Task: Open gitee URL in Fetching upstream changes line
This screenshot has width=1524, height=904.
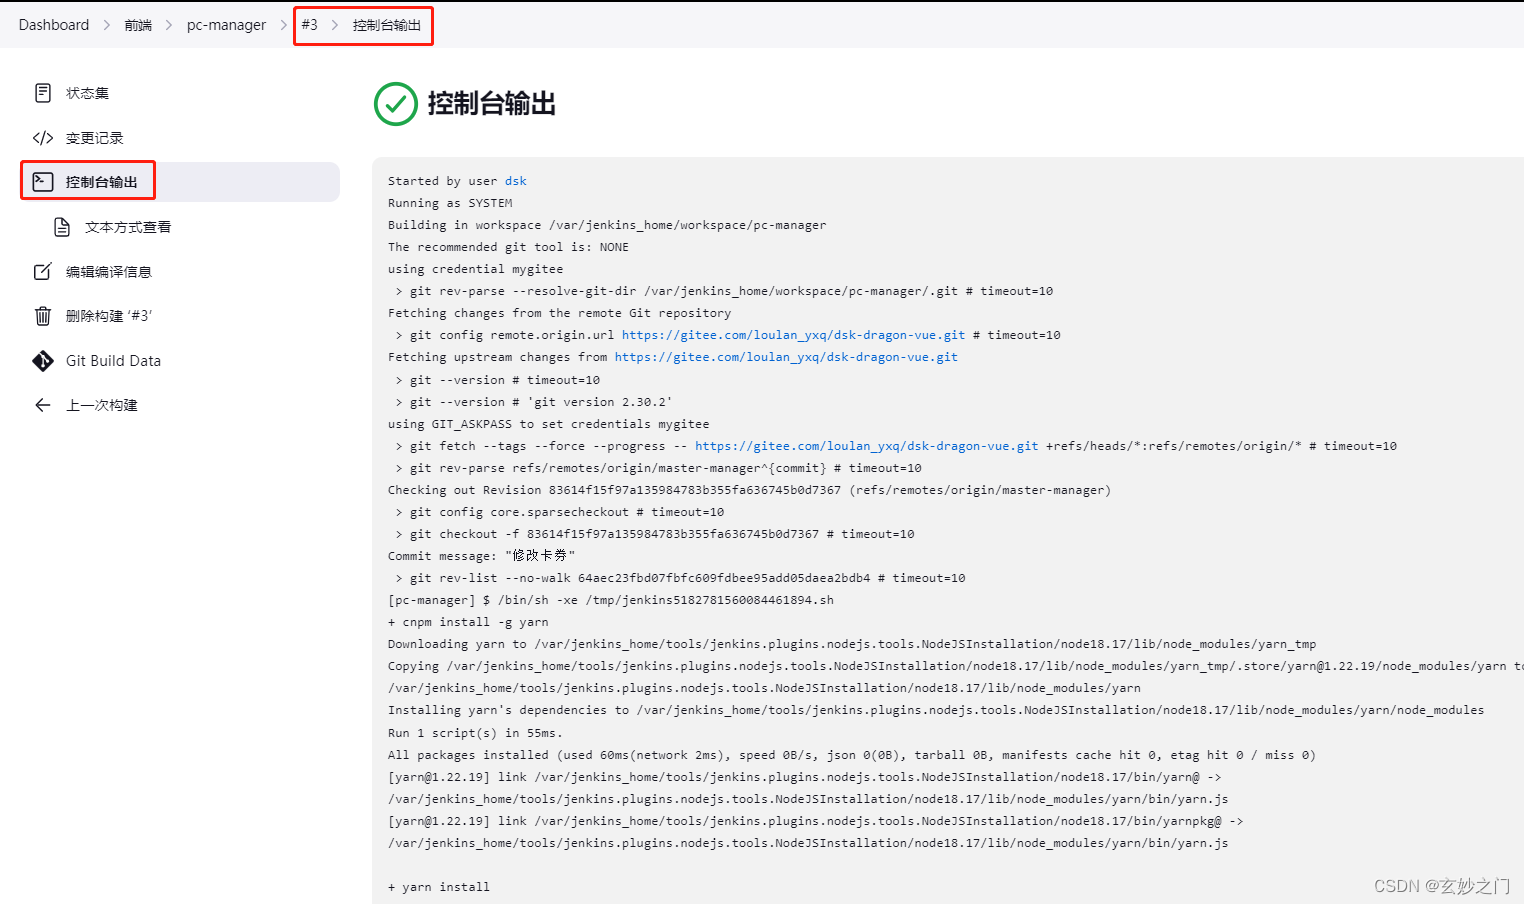Action: click(786, 357)
